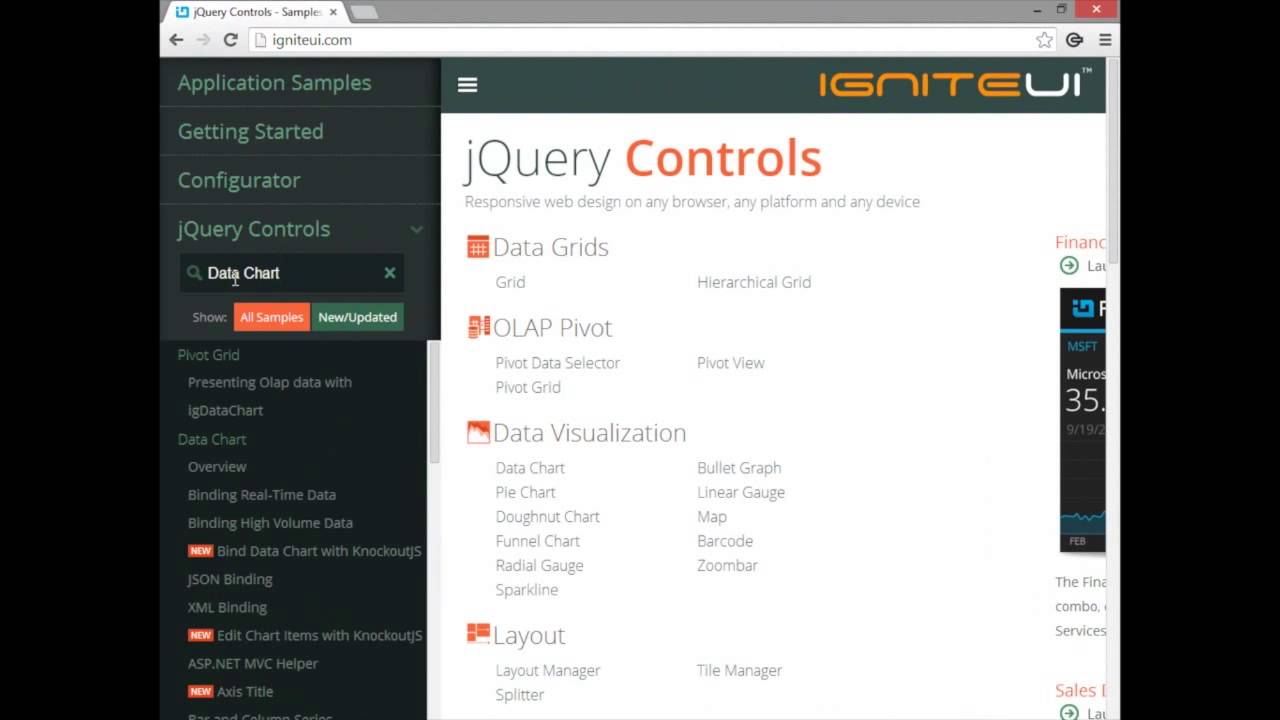Open Binding High Volume Data sample
This screenshot has height=720, width=1280.
click(x=270, y=523)
